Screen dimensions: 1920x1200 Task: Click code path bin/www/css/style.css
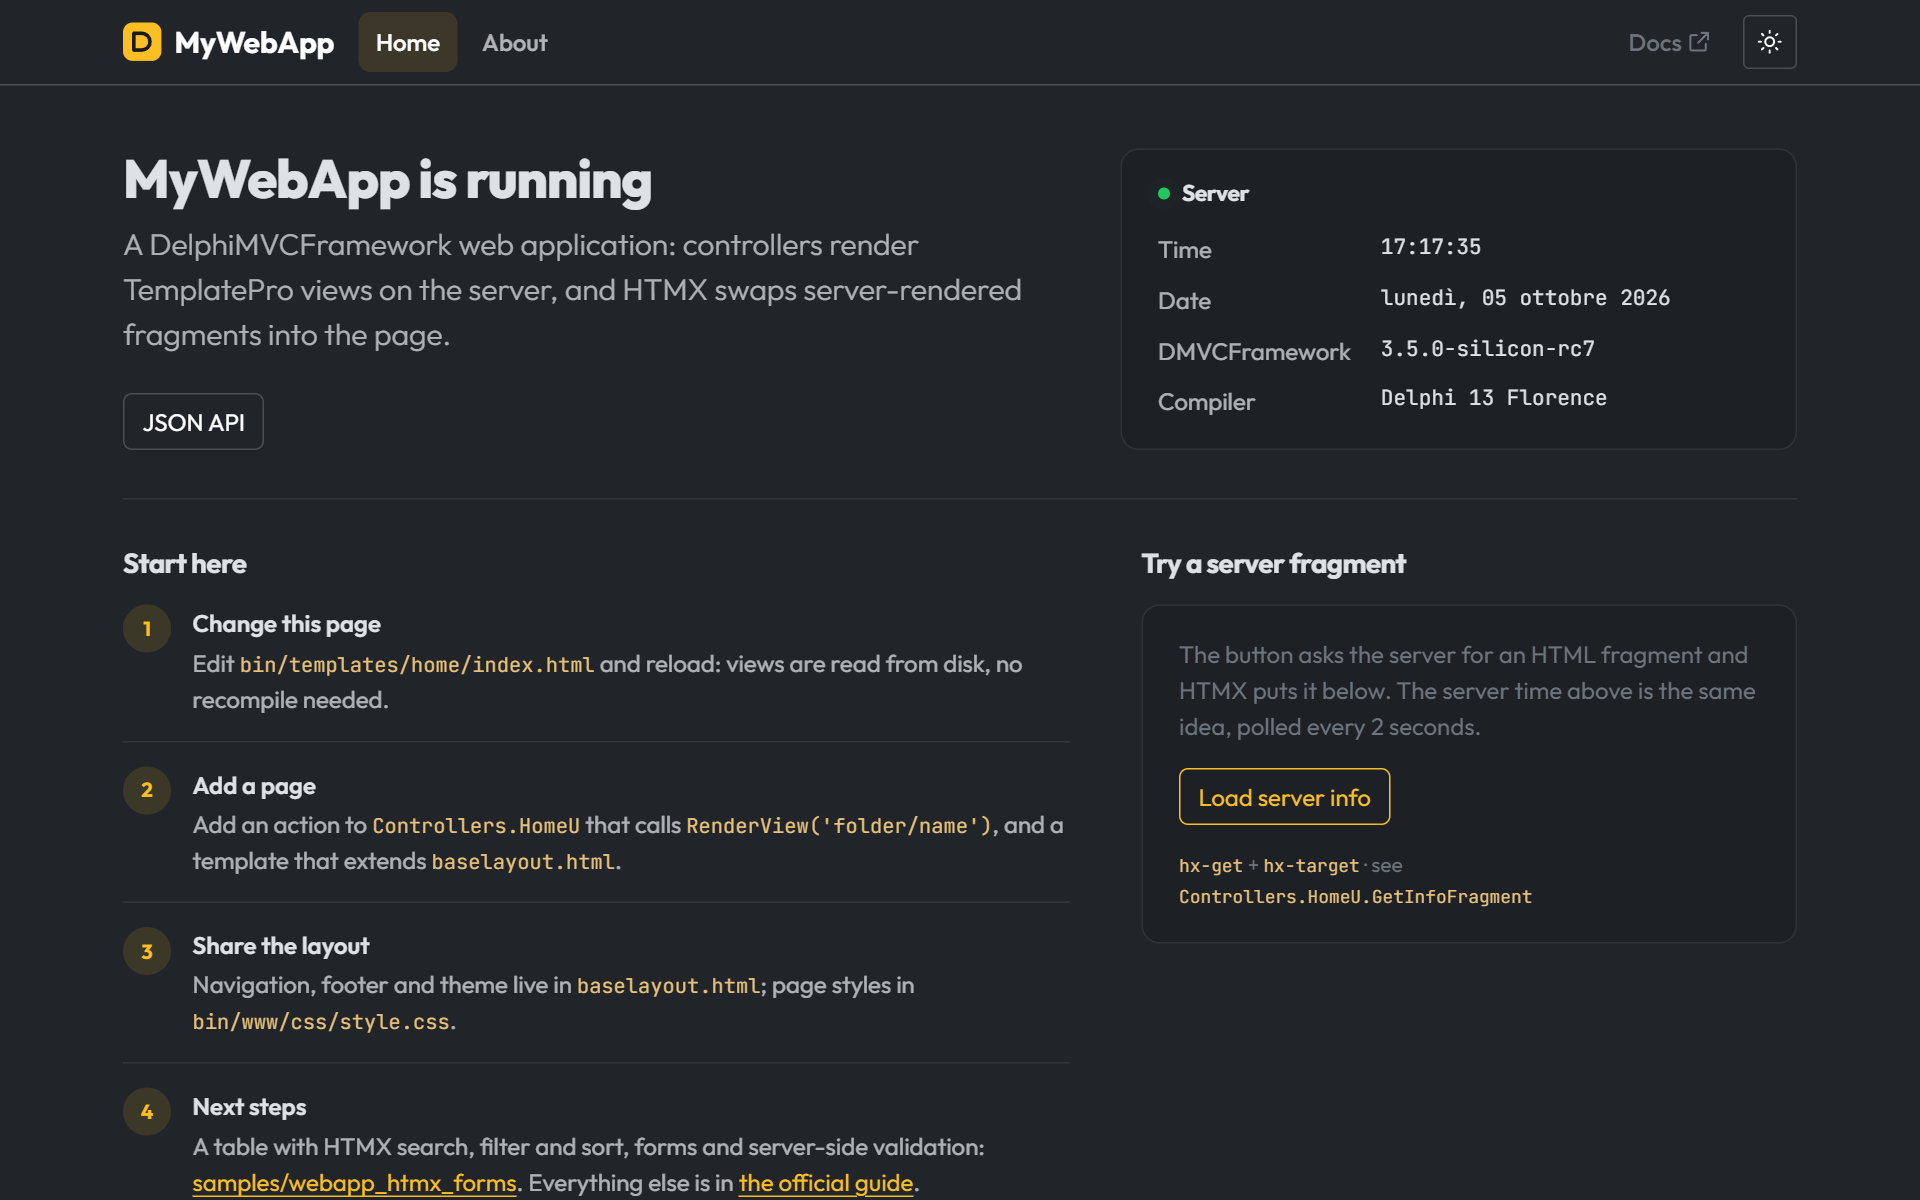pyautogui.click(x=321, y=1022)
